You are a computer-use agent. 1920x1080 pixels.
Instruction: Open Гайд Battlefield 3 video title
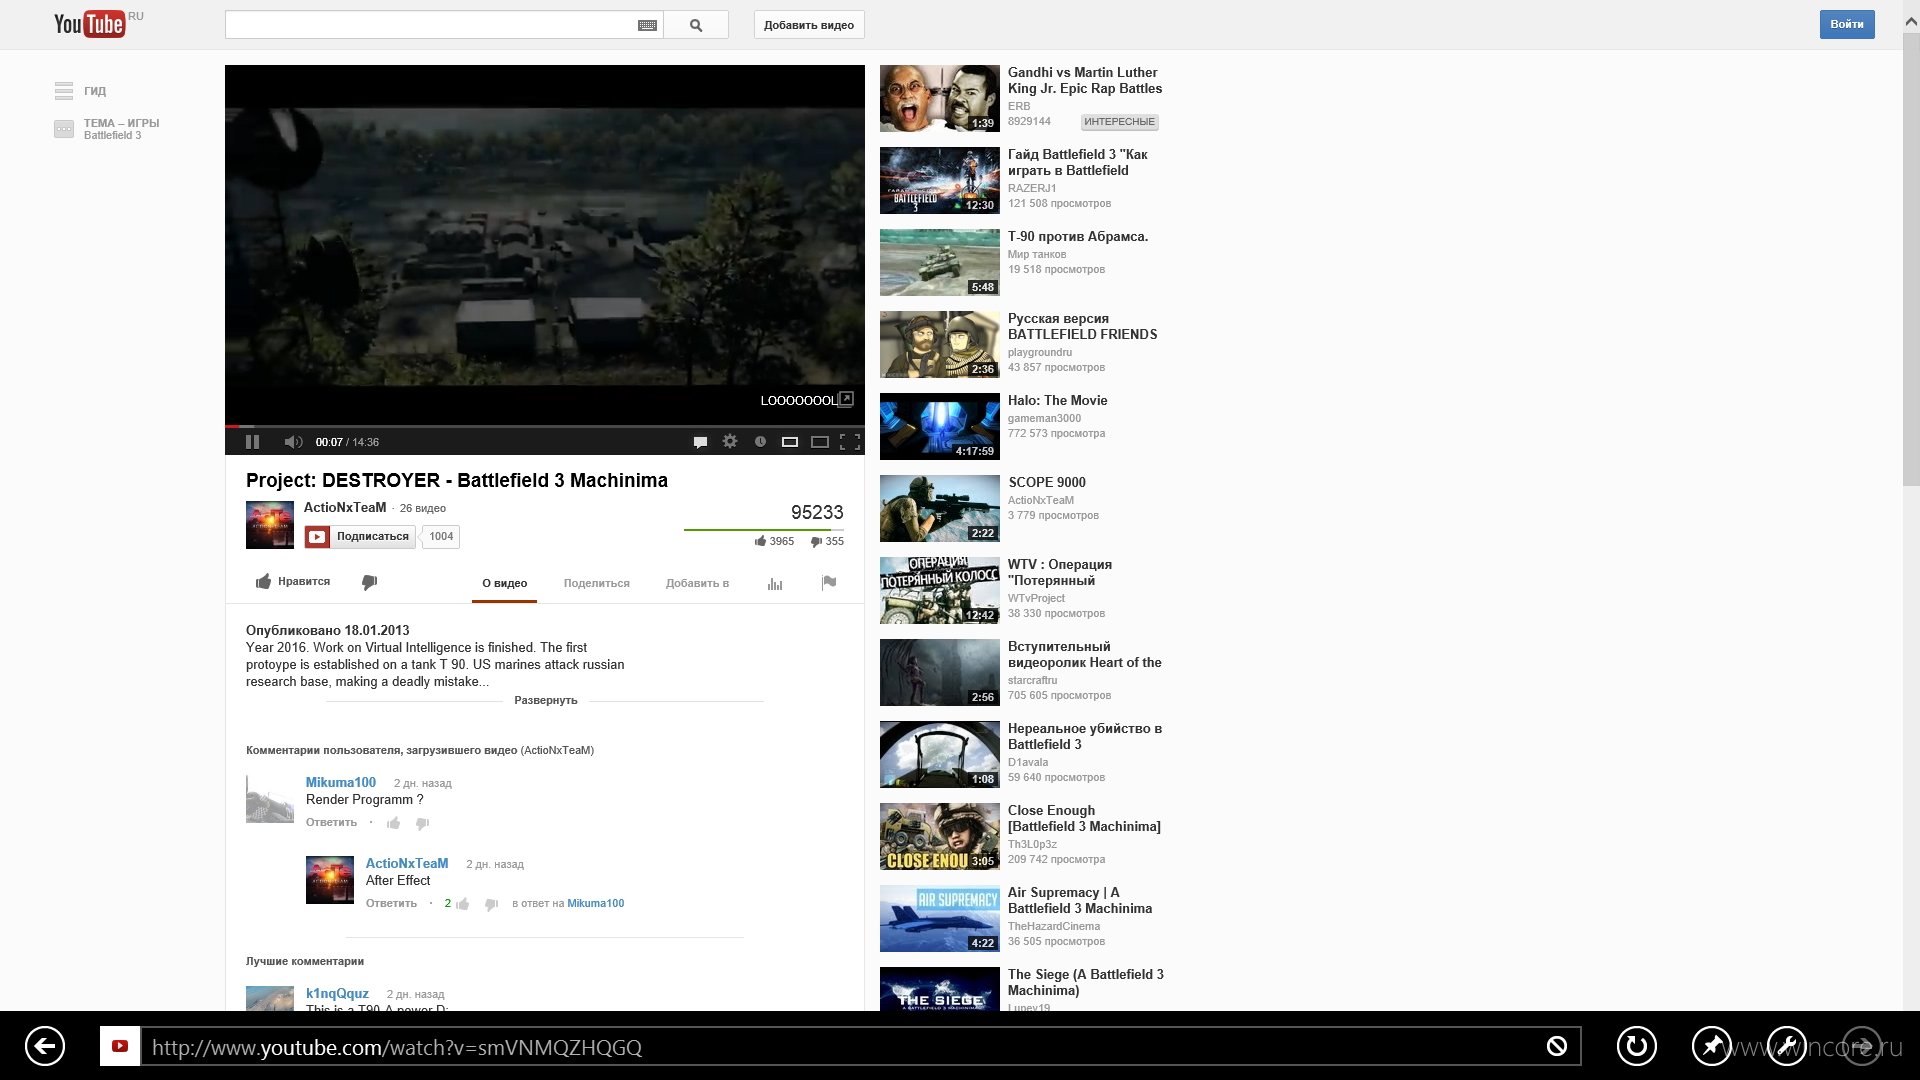tap(1078, 162)
